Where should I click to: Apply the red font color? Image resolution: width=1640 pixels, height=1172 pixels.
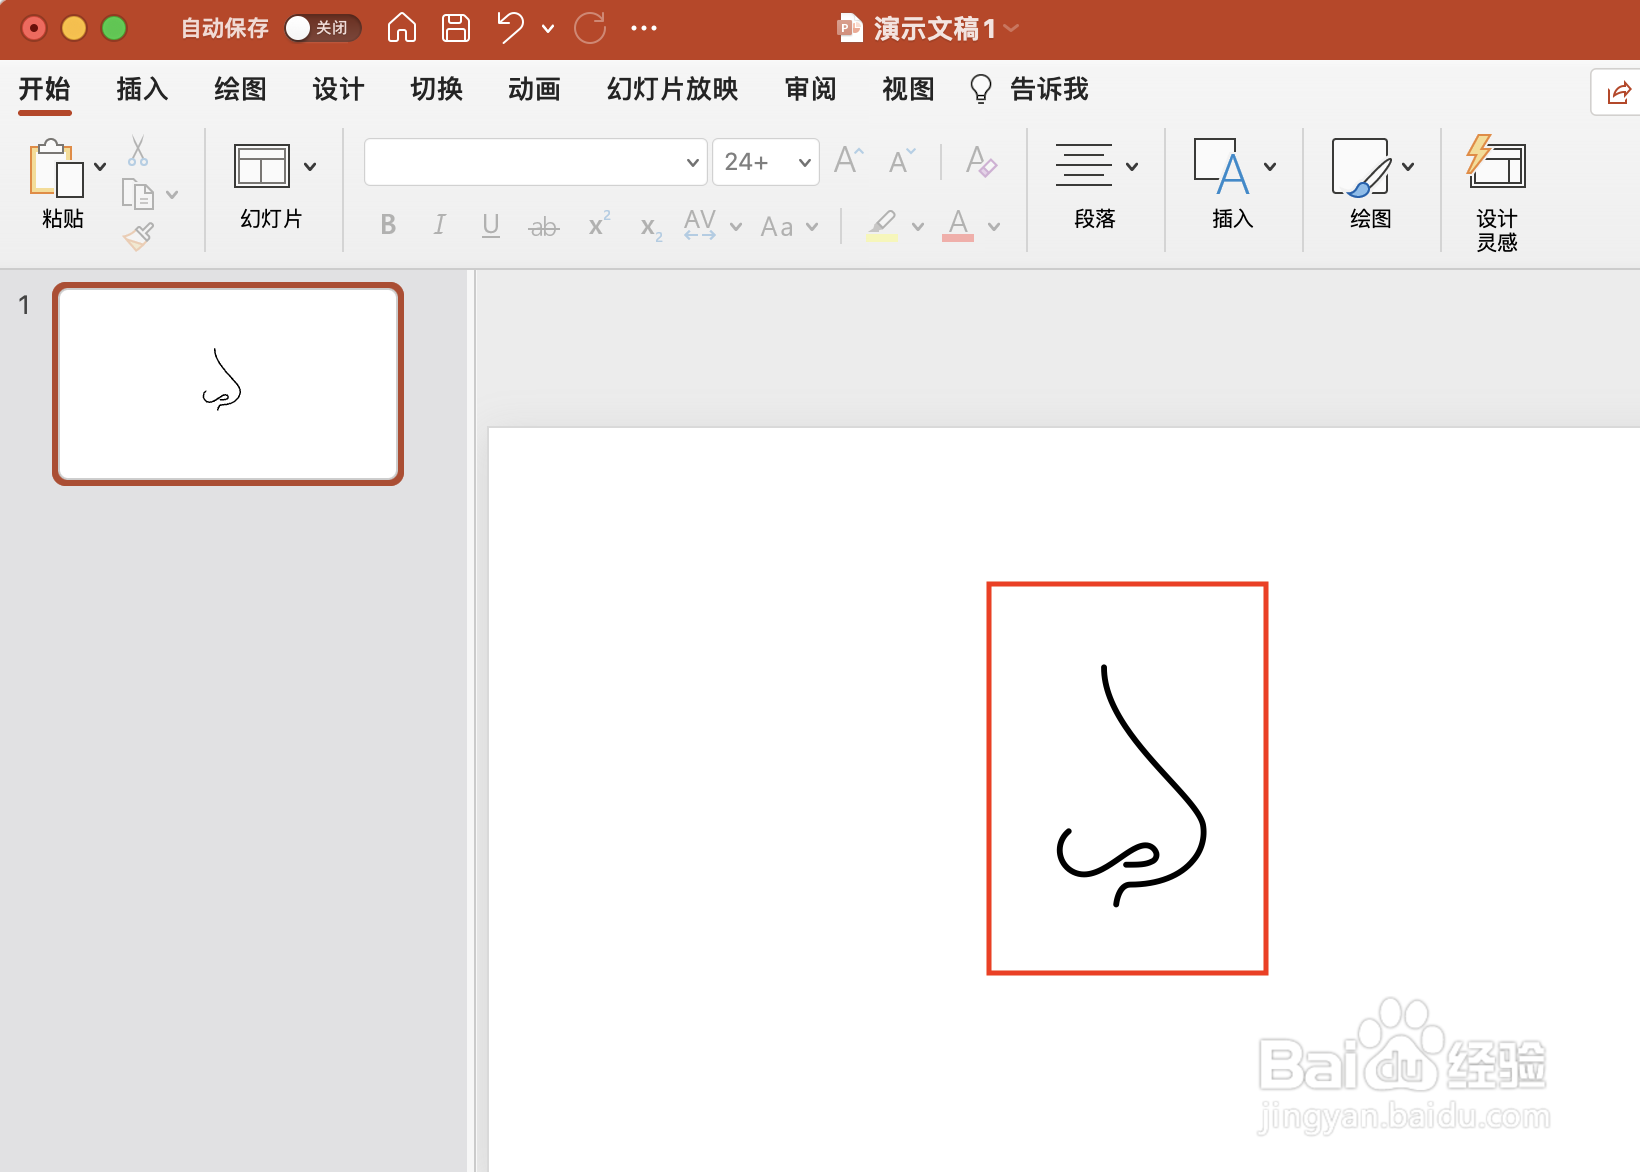(958, 225)
